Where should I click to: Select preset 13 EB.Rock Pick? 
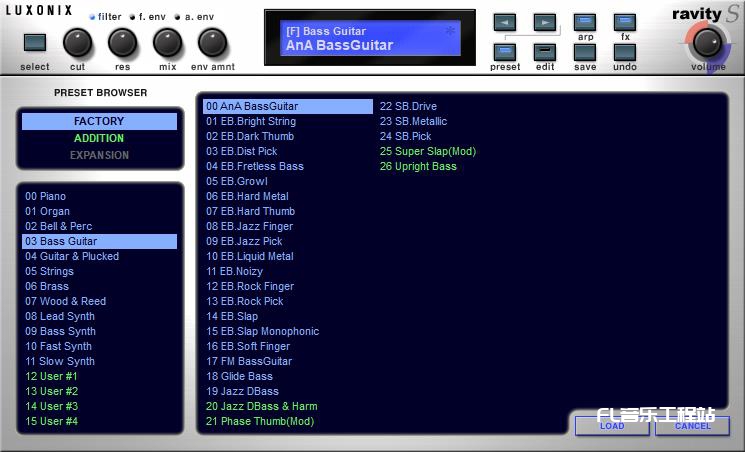(x=288, y=301)
